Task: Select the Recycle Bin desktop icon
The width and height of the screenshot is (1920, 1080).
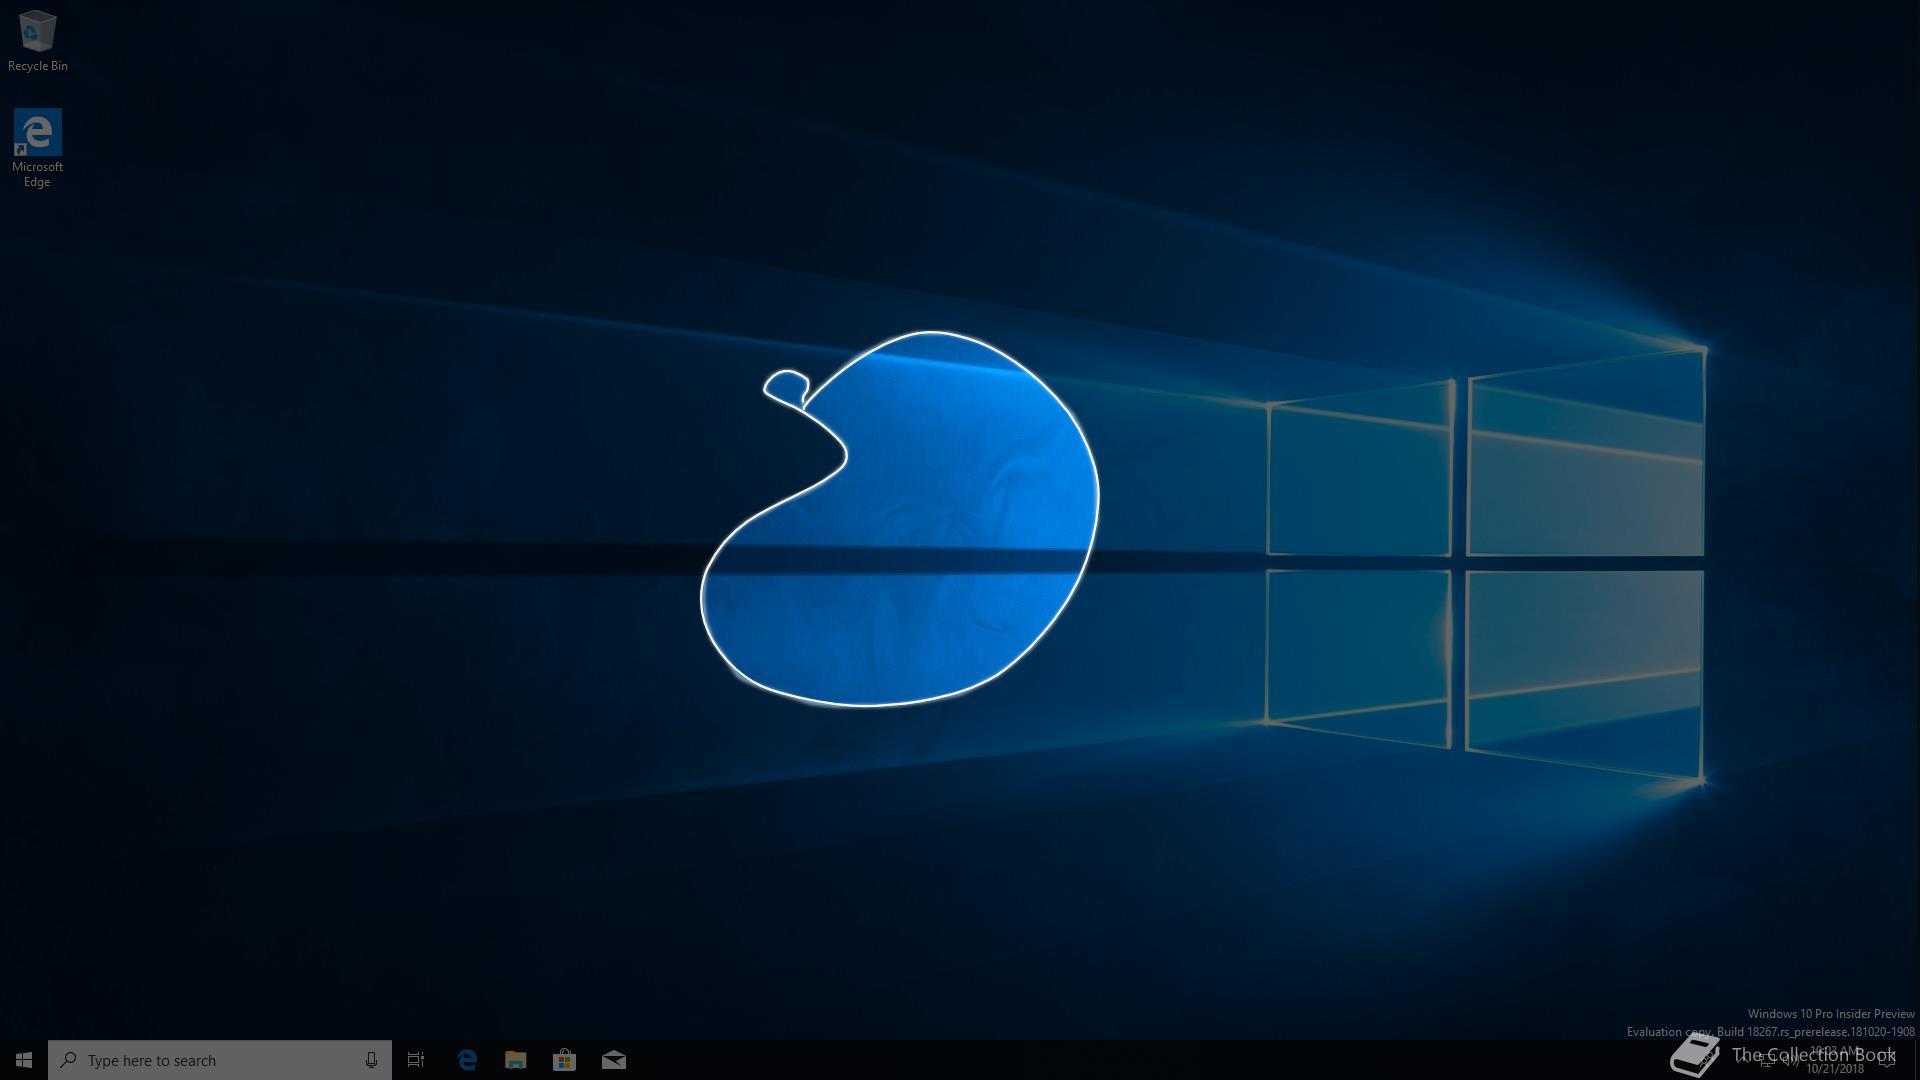Action: [x=37, y=41]
